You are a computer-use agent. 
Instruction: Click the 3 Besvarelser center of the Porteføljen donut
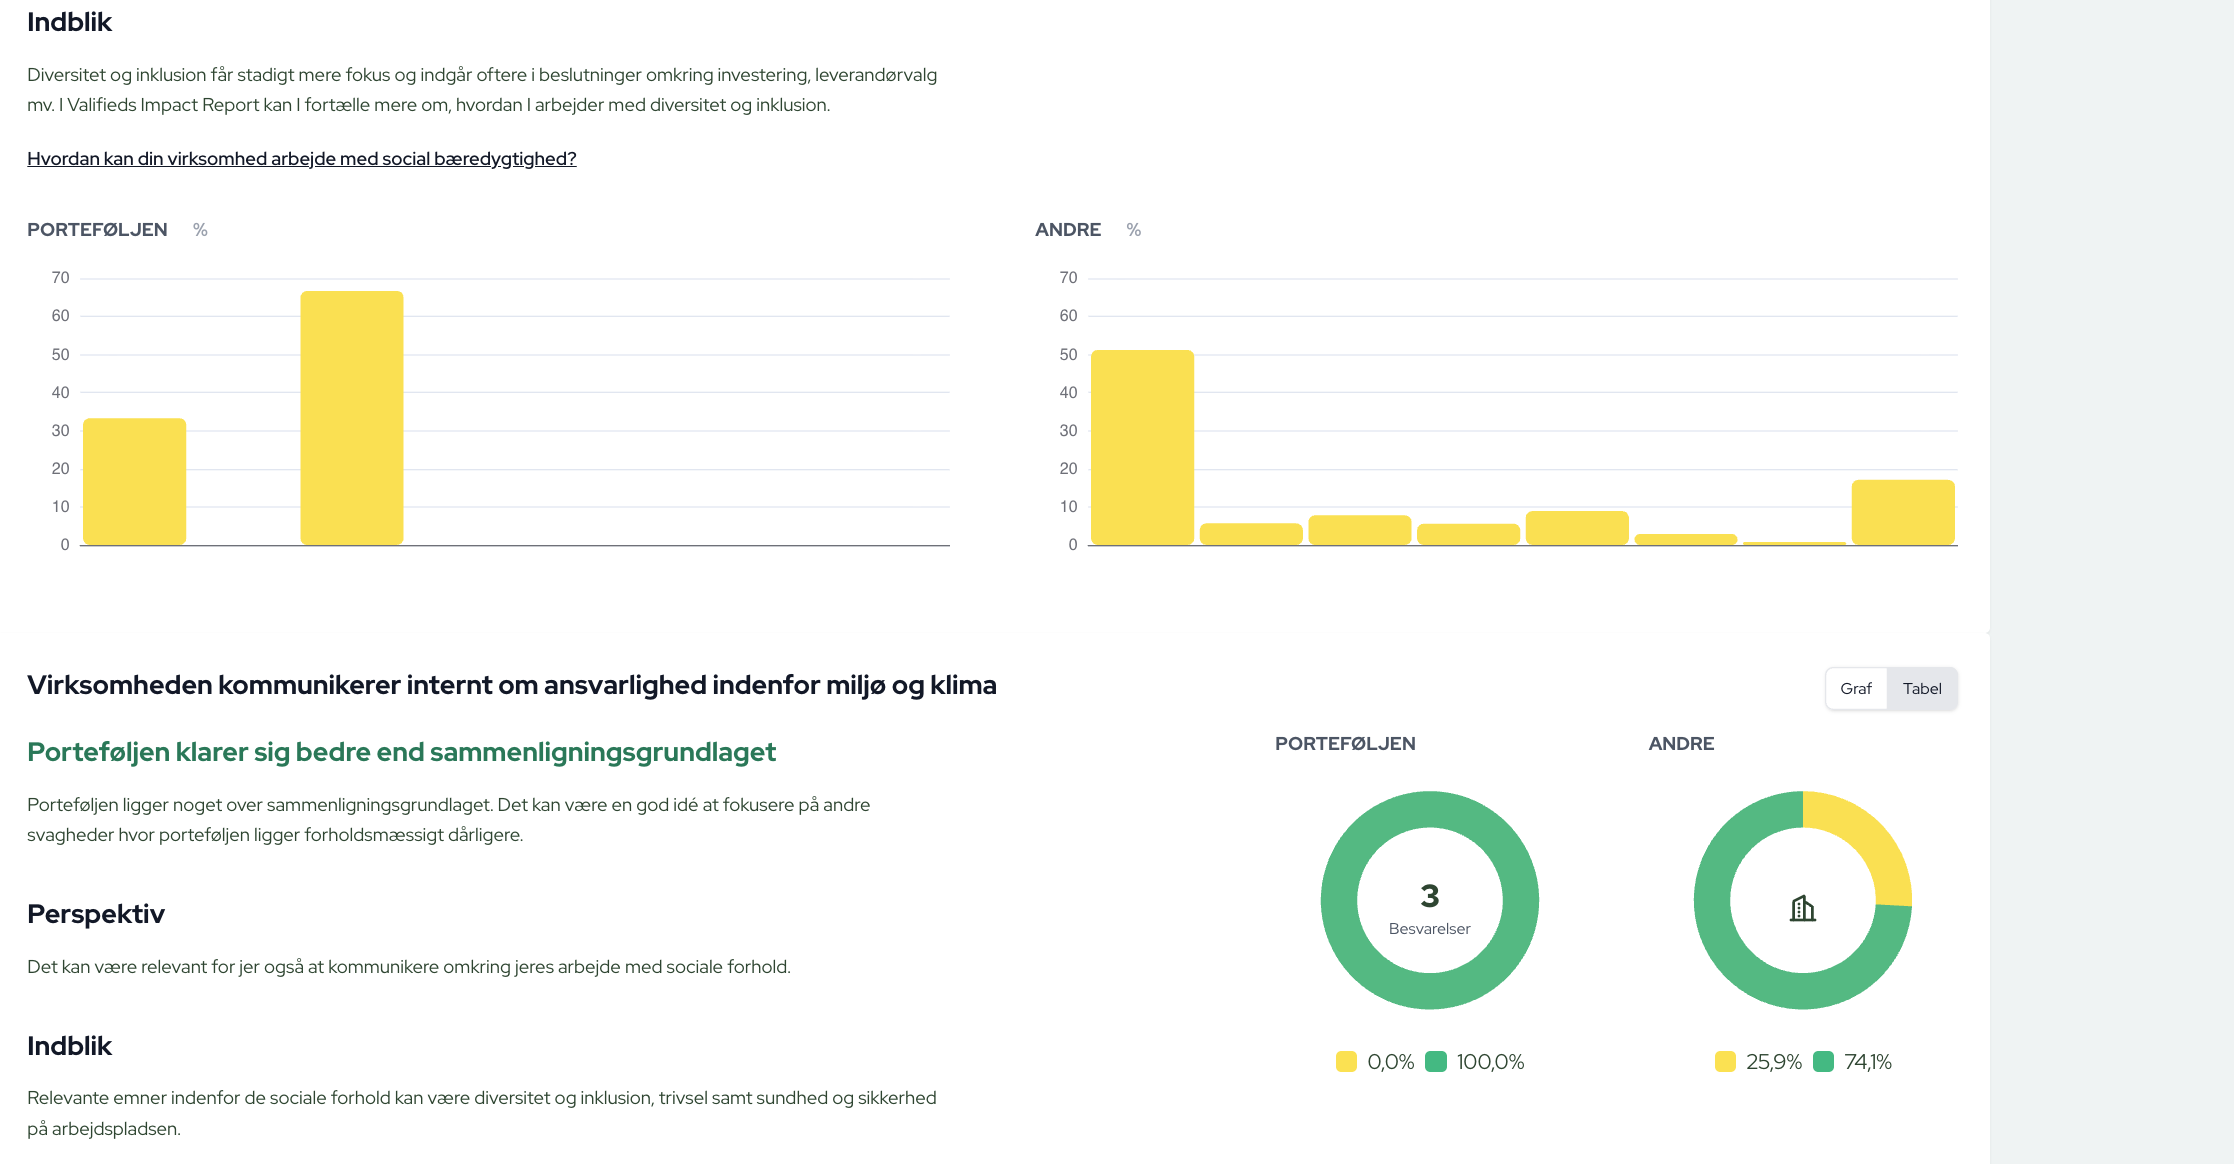click(1429, 900)
